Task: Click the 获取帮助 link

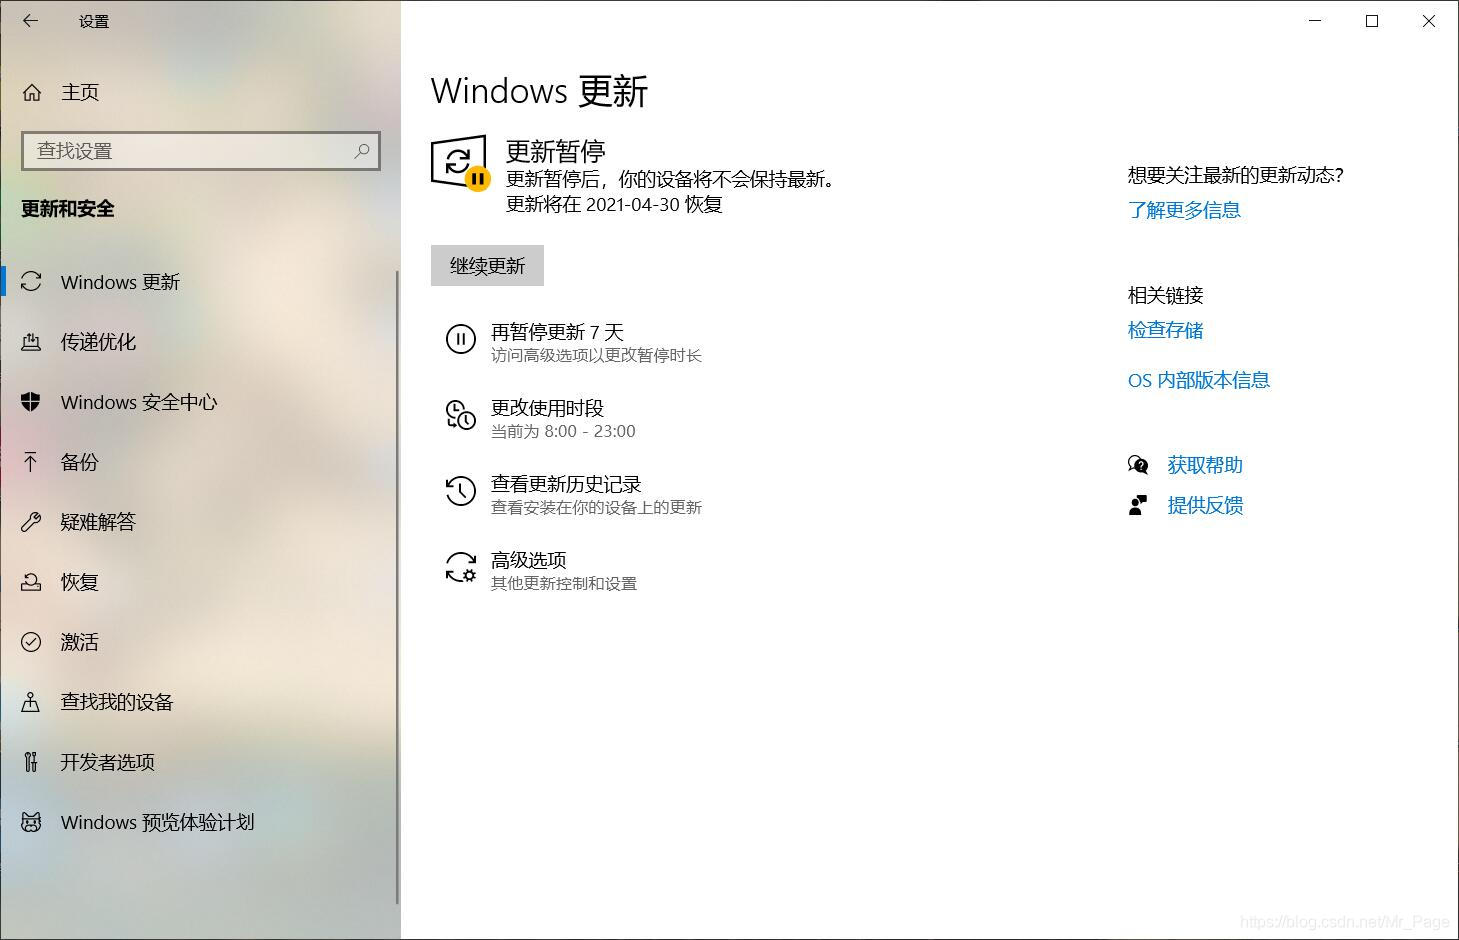Action: point(1205,465)
